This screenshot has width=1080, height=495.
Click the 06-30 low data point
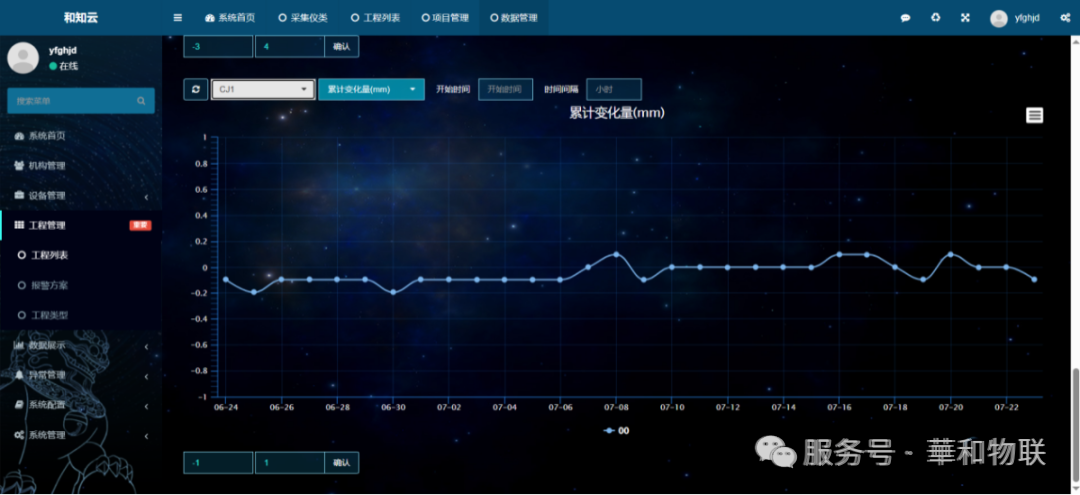[393, 292]
